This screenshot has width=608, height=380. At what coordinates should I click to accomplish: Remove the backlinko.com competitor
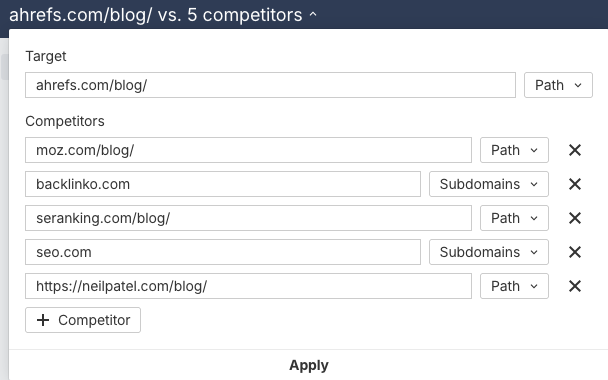(575, 184)
